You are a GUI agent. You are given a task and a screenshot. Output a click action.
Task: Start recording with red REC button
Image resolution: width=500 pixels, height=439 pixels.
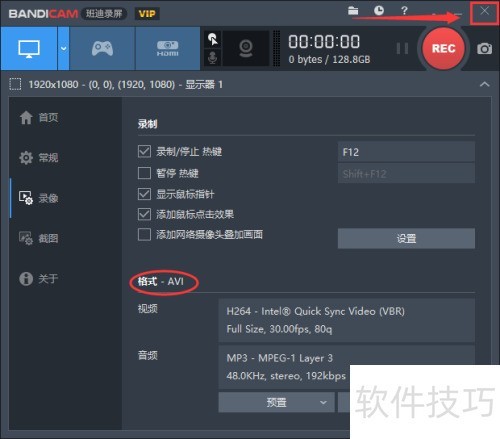click(x=443, y=49)
